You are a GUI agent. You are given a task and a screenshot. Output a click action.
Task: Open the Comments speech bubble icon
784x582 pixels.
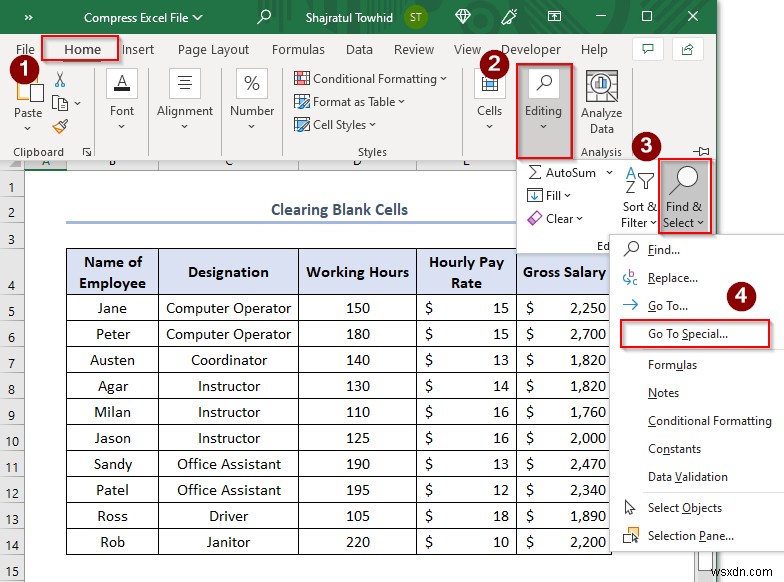click(647, 49)
